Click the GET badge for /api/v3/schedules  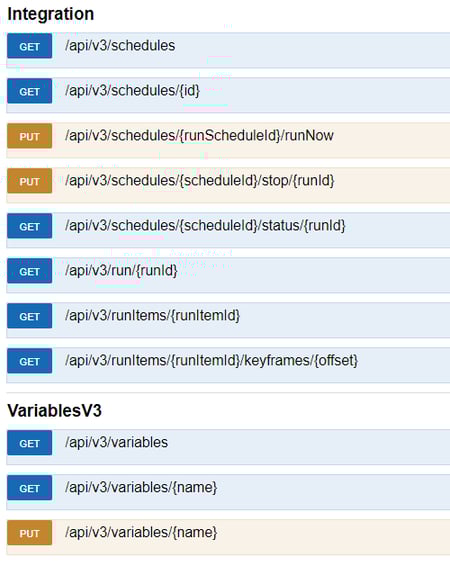coord(30,46)
